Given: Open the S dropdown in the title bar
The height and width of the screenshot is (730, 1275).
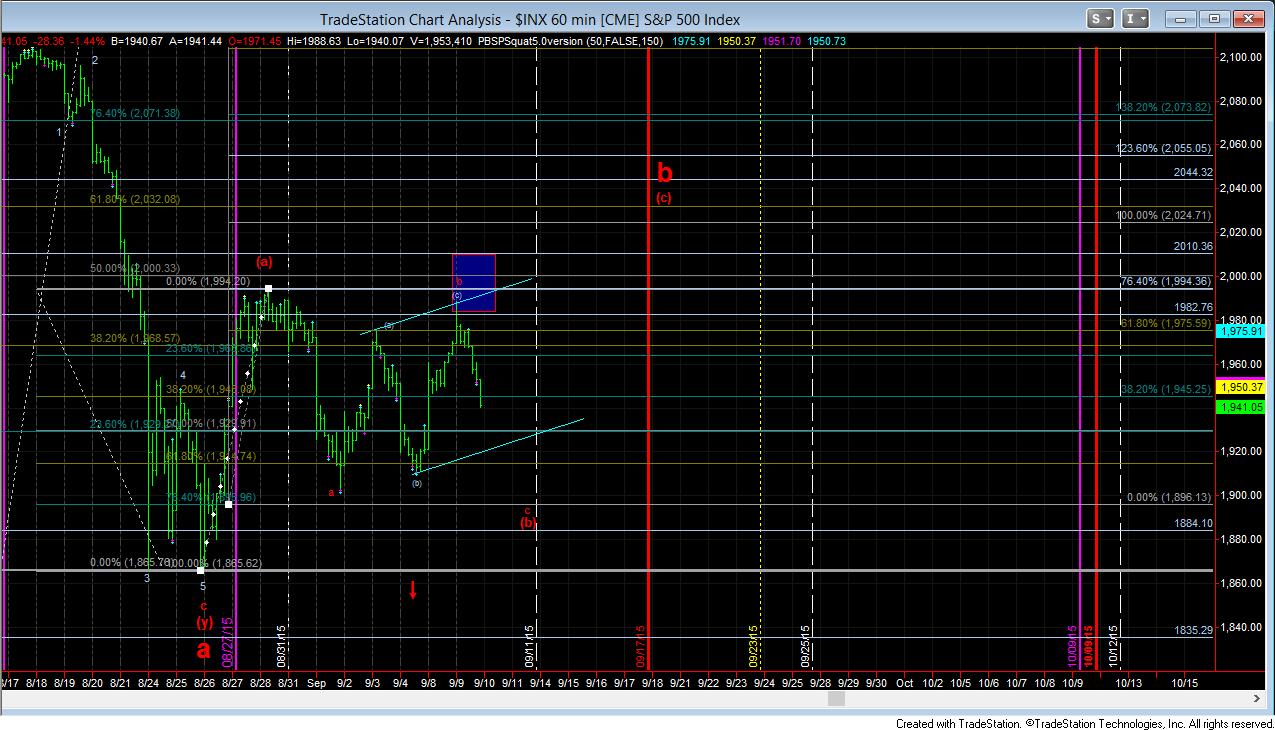Looking at the screenshot, I should tap(1101, 18).
